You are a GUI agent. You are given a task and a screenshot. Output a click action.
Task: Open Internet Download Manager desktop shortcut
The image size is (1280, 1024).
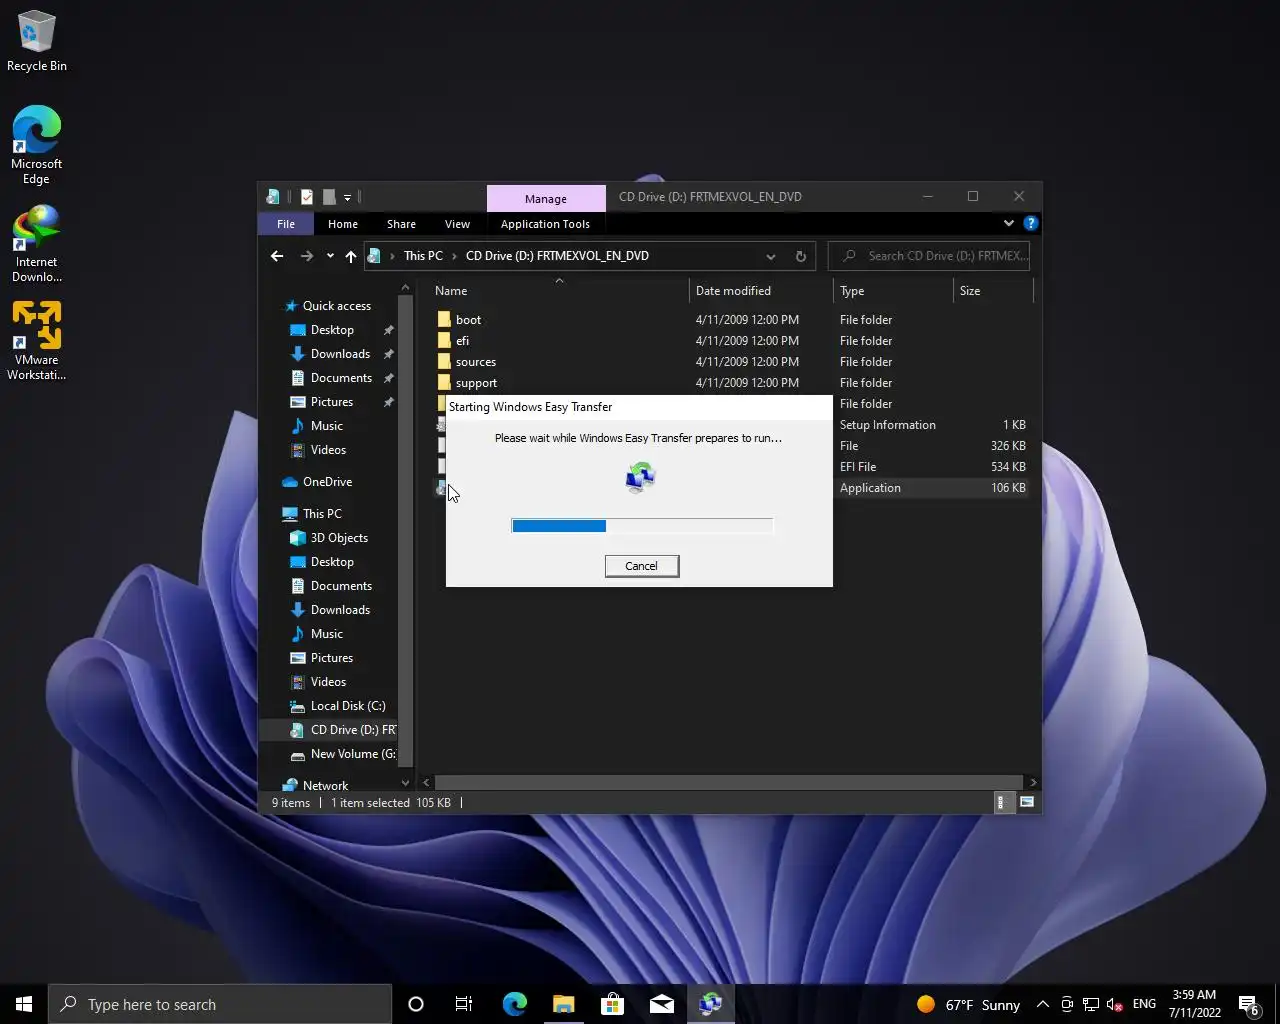tap(37, 243)
